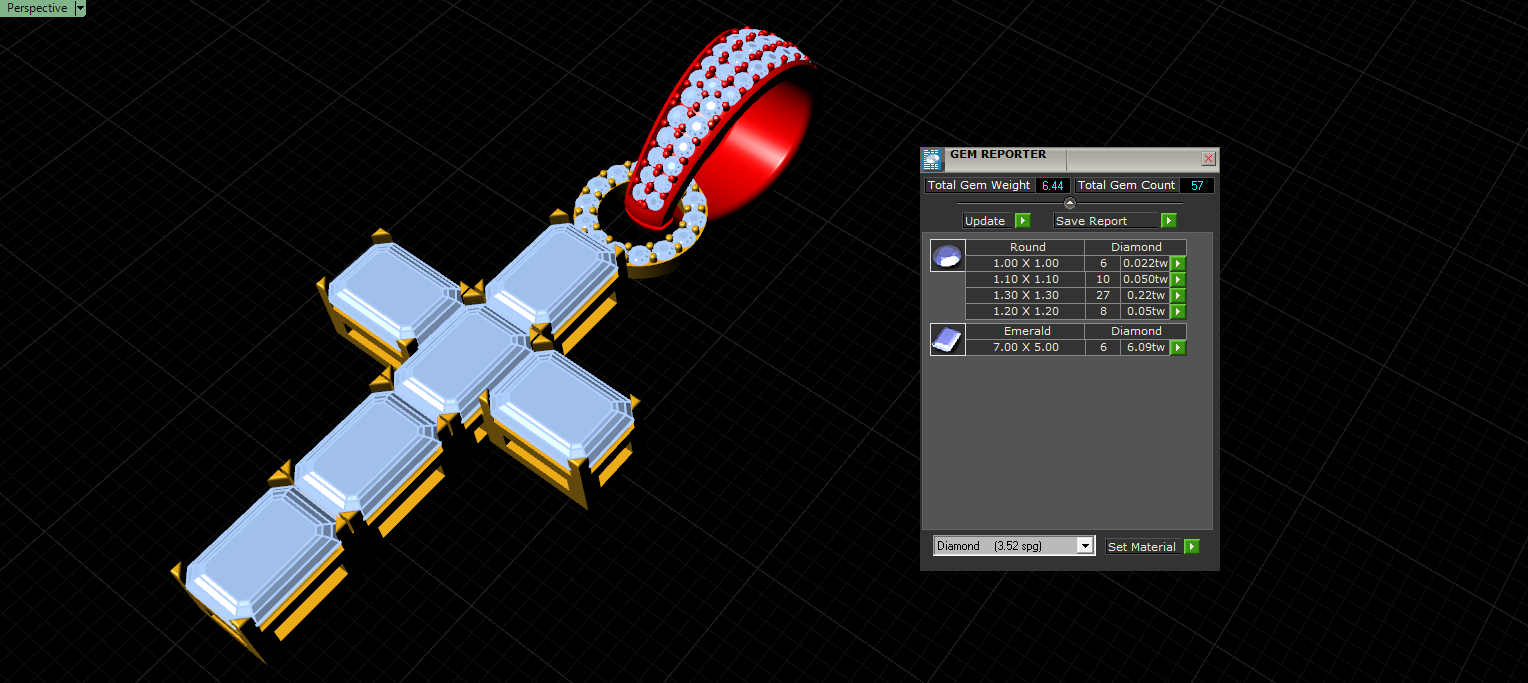Click the Perspective viewport label
Image resolution: width=1528 pixels, height=683 pixels.
coord(37,8)
